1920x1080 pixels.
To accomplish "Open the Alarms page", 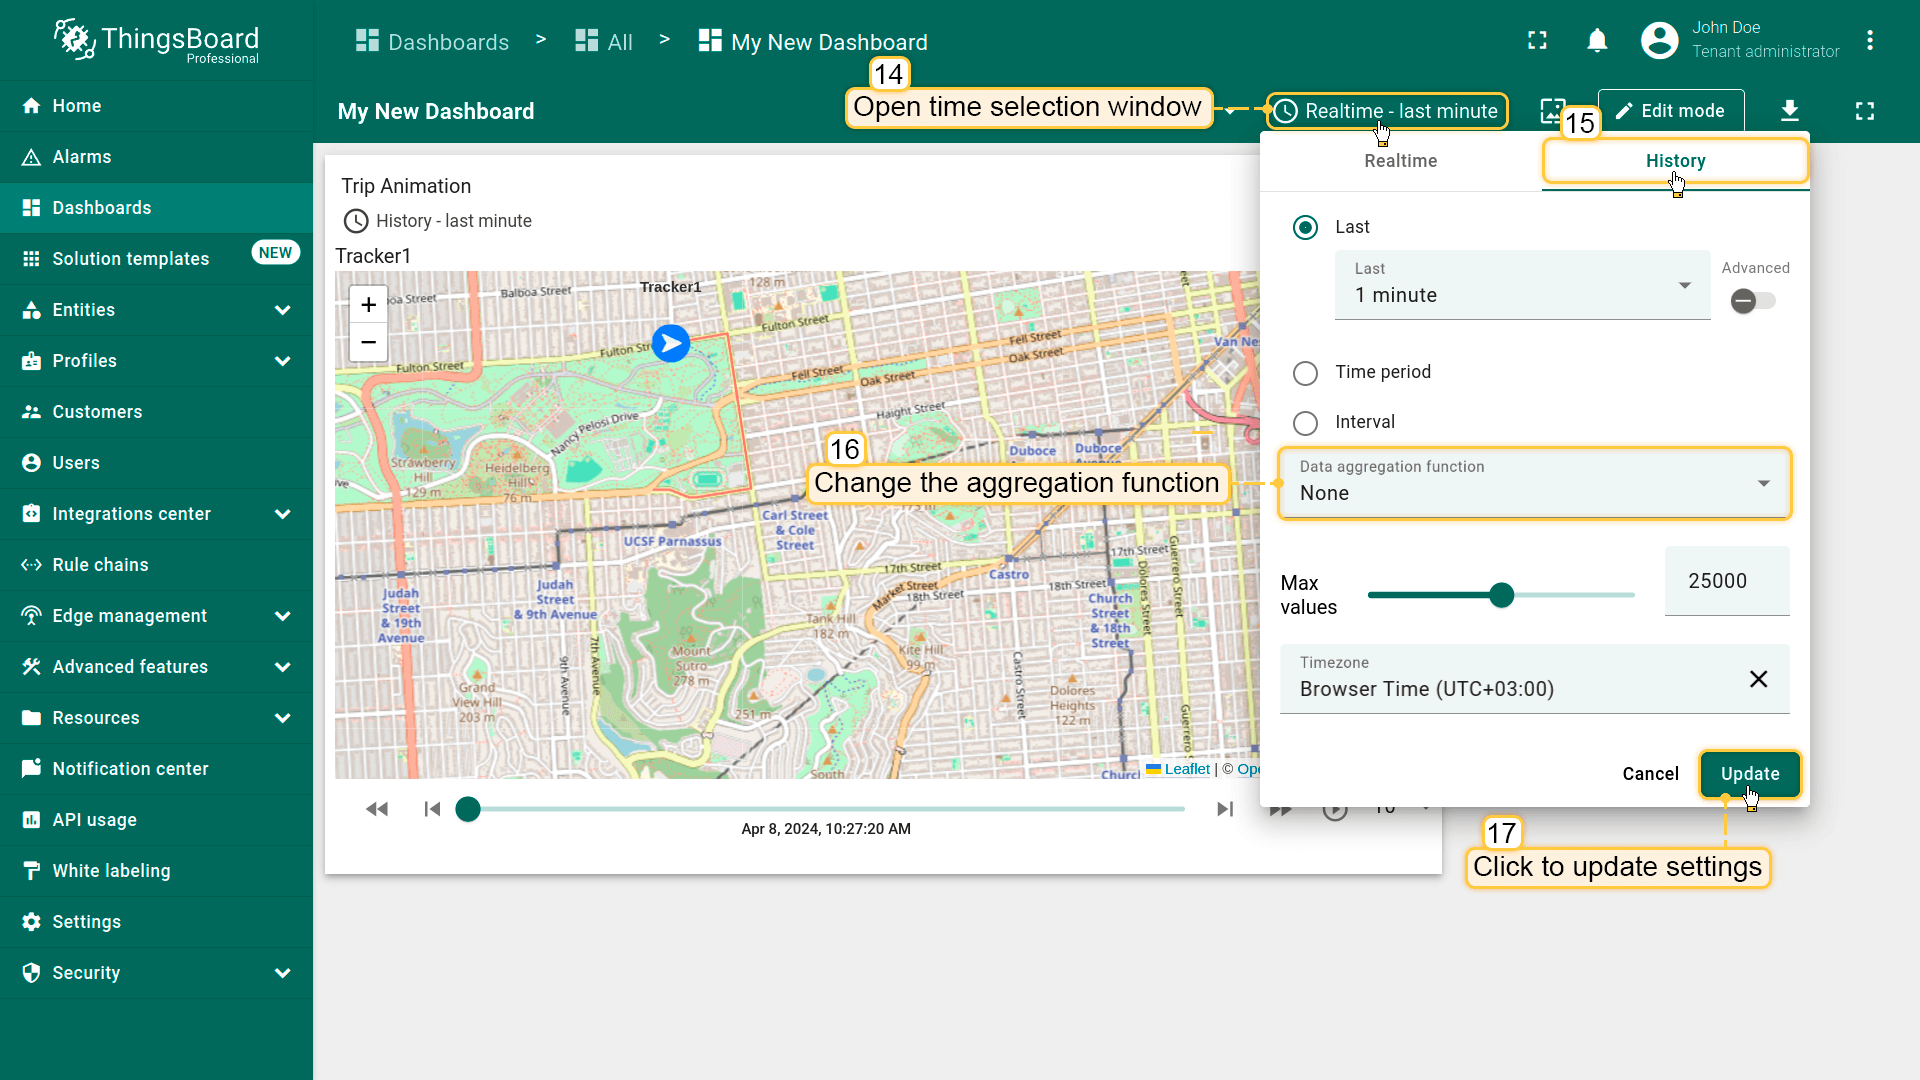I will click(x=156, y=157).
